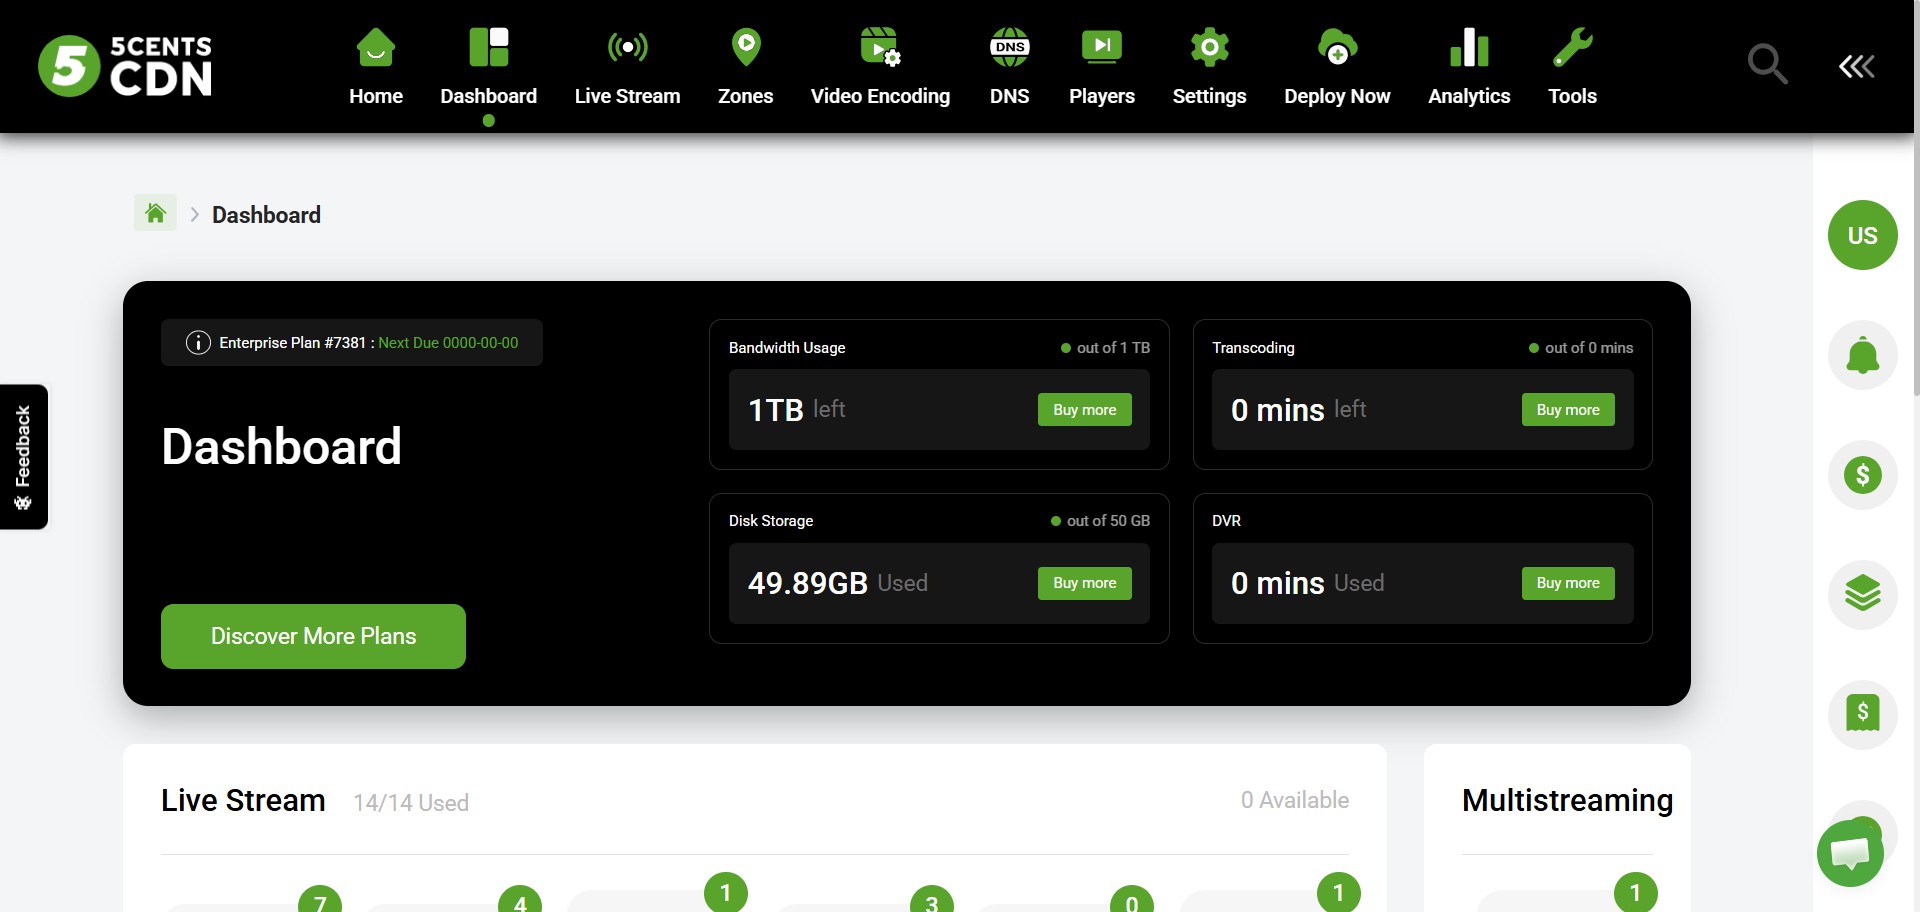Open the search magnifier icon
This screenshot has width=1920, height=912.
coord(1766,65)
